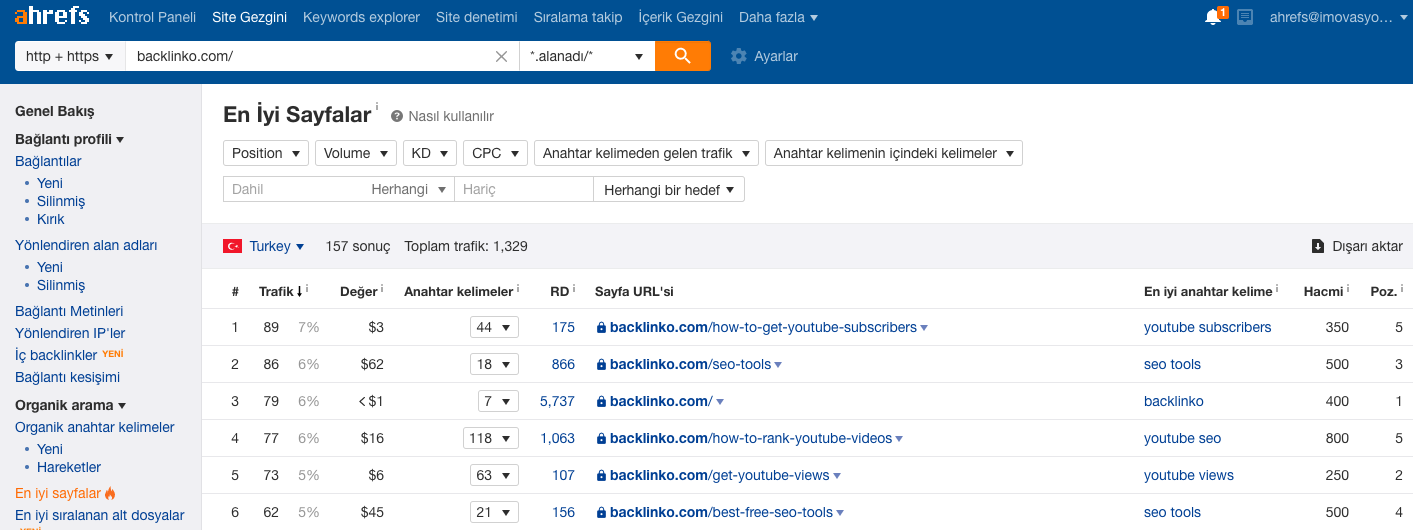Click lock icon of the seo-tools URL row
This screenshot has width=1413, height=530.
coord(601,364)
